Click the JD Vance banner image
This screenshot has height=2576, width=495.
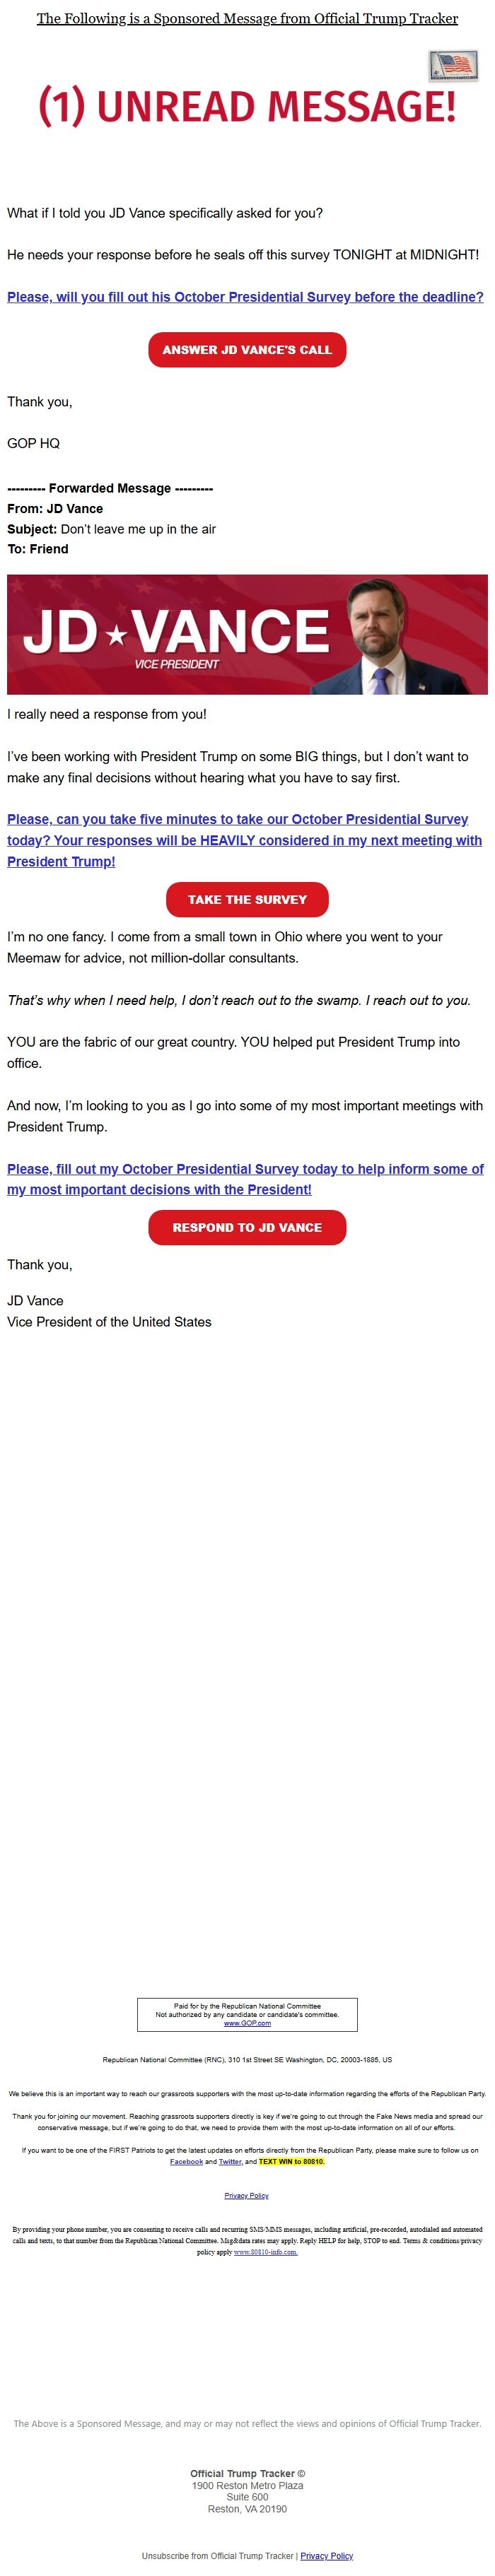point(247,634)
